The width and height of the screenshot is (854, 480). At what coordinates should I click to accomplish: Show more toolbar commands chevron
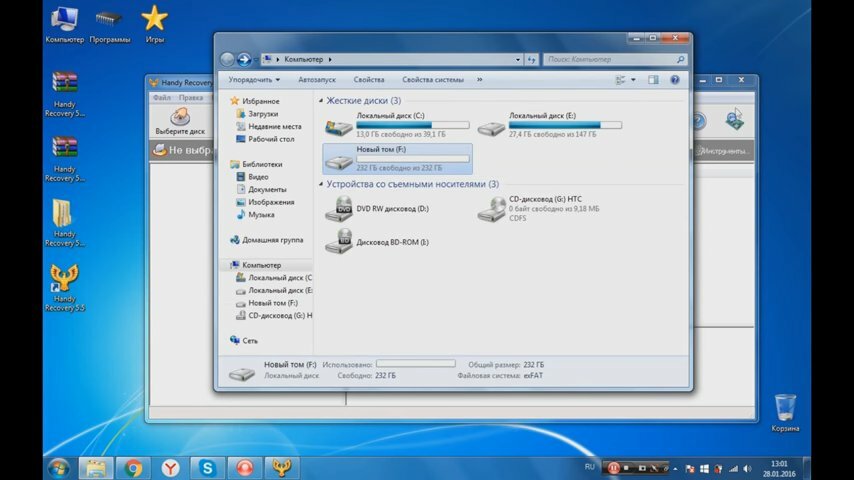click(x=479, y=80)
